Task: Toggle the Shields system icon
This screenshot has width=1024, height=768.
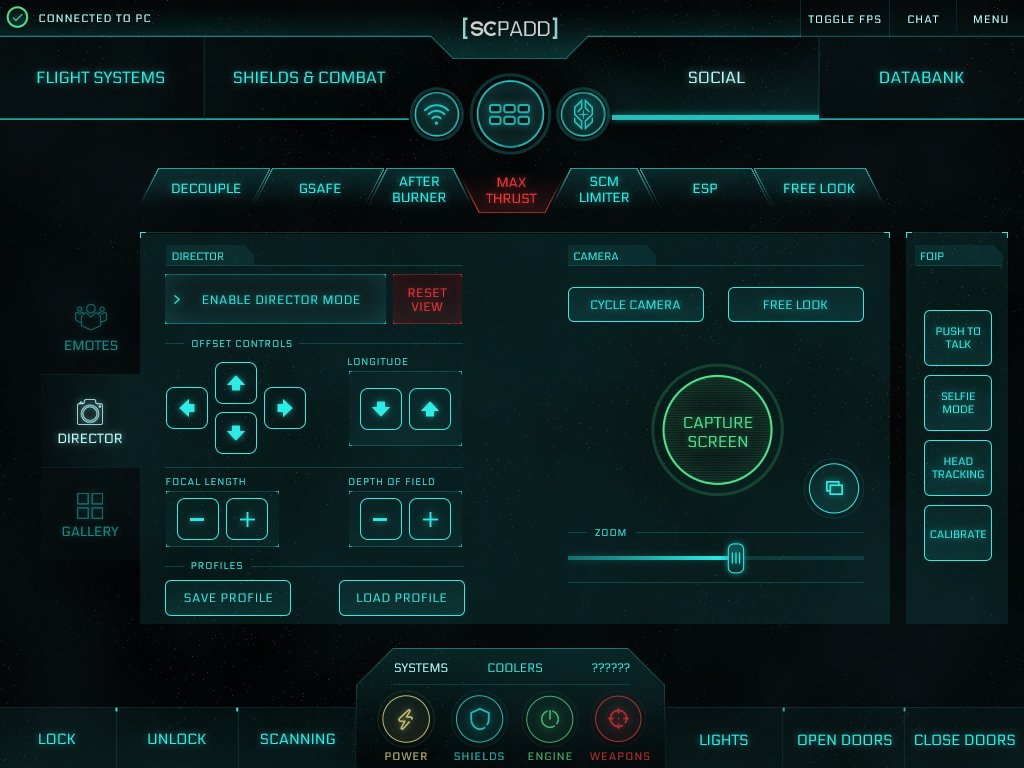Action: click(479, 719)
